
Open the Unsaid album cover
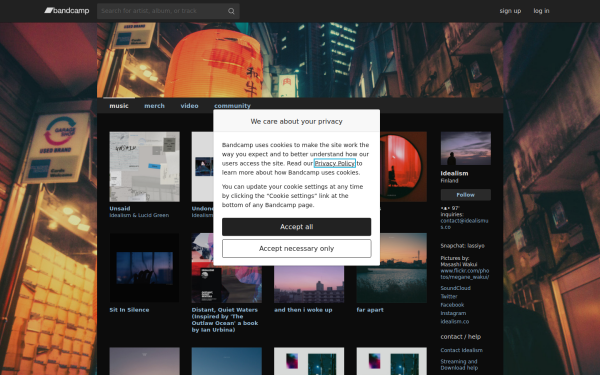point(144,167)
